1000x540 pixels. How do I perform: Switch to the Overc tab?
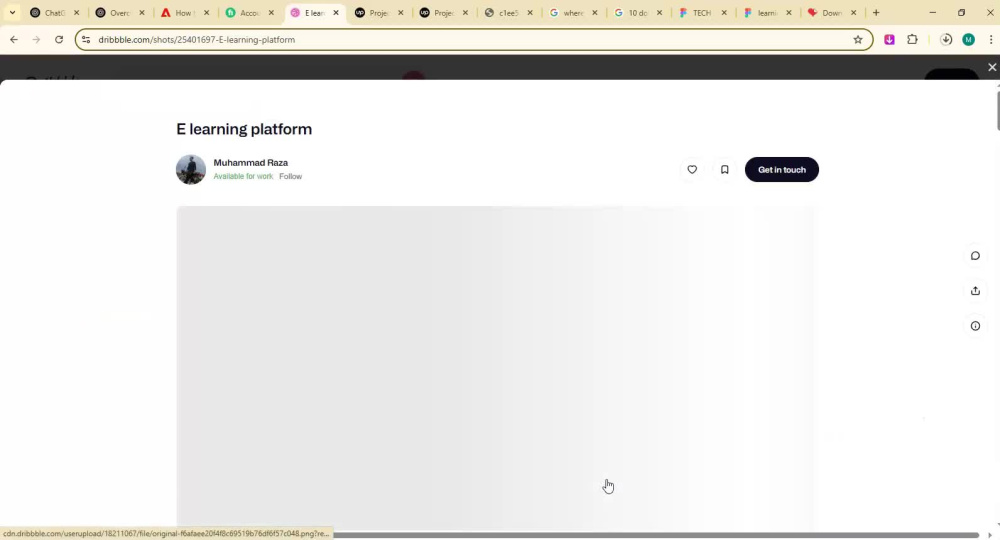(119, 13)
